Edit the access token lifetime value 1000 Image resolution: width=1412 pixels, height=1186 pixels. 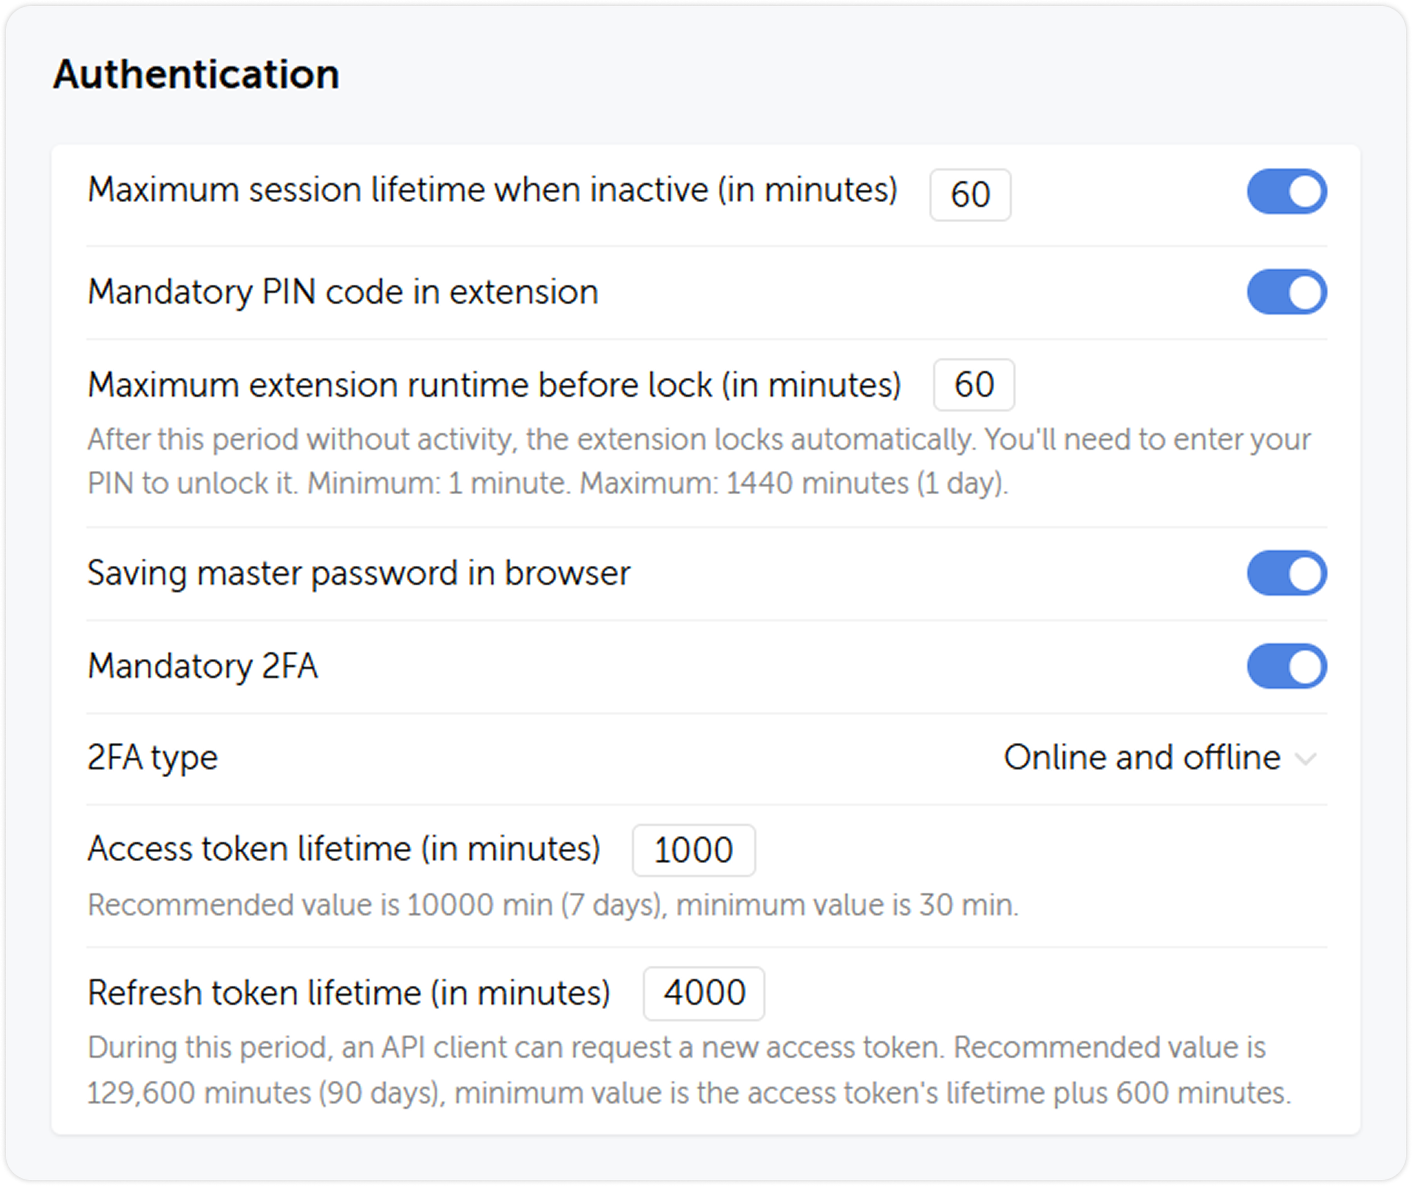pyautogui.click(x=693, y=850)
